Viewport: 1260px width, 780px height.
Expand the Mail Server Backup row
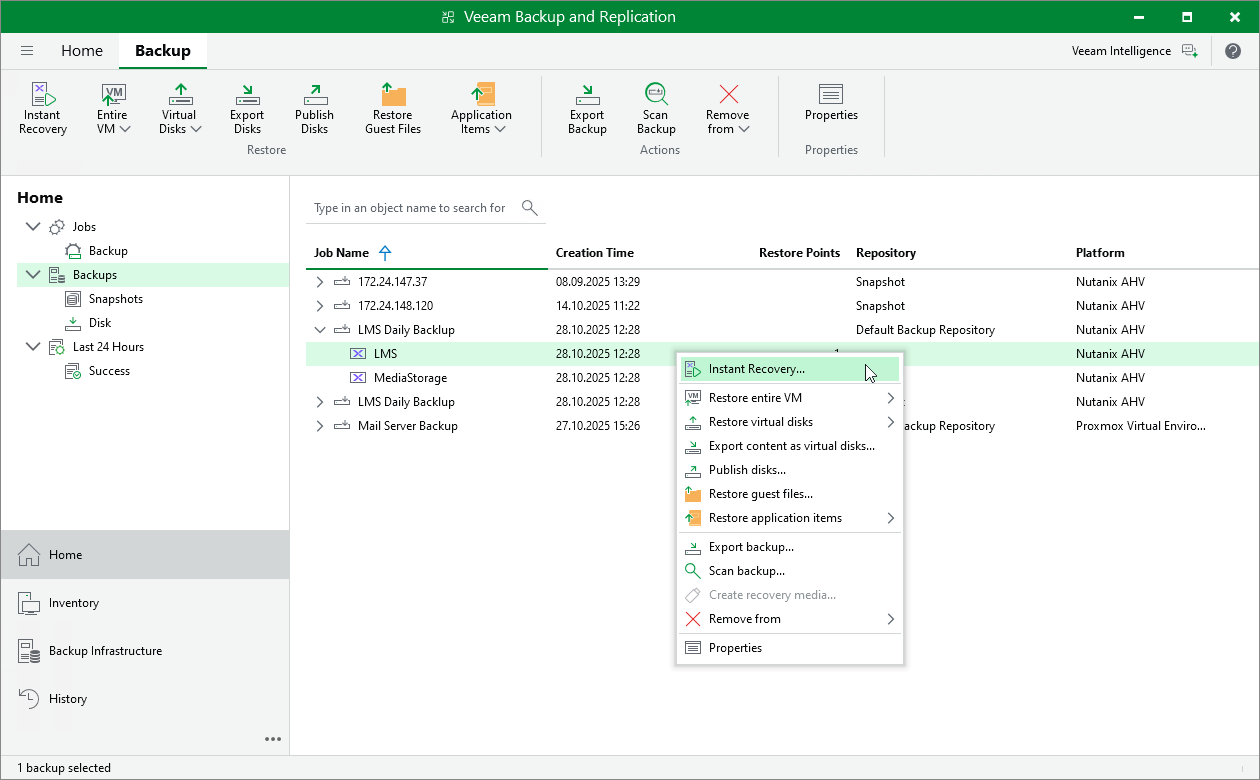click(x=320, y=426)
